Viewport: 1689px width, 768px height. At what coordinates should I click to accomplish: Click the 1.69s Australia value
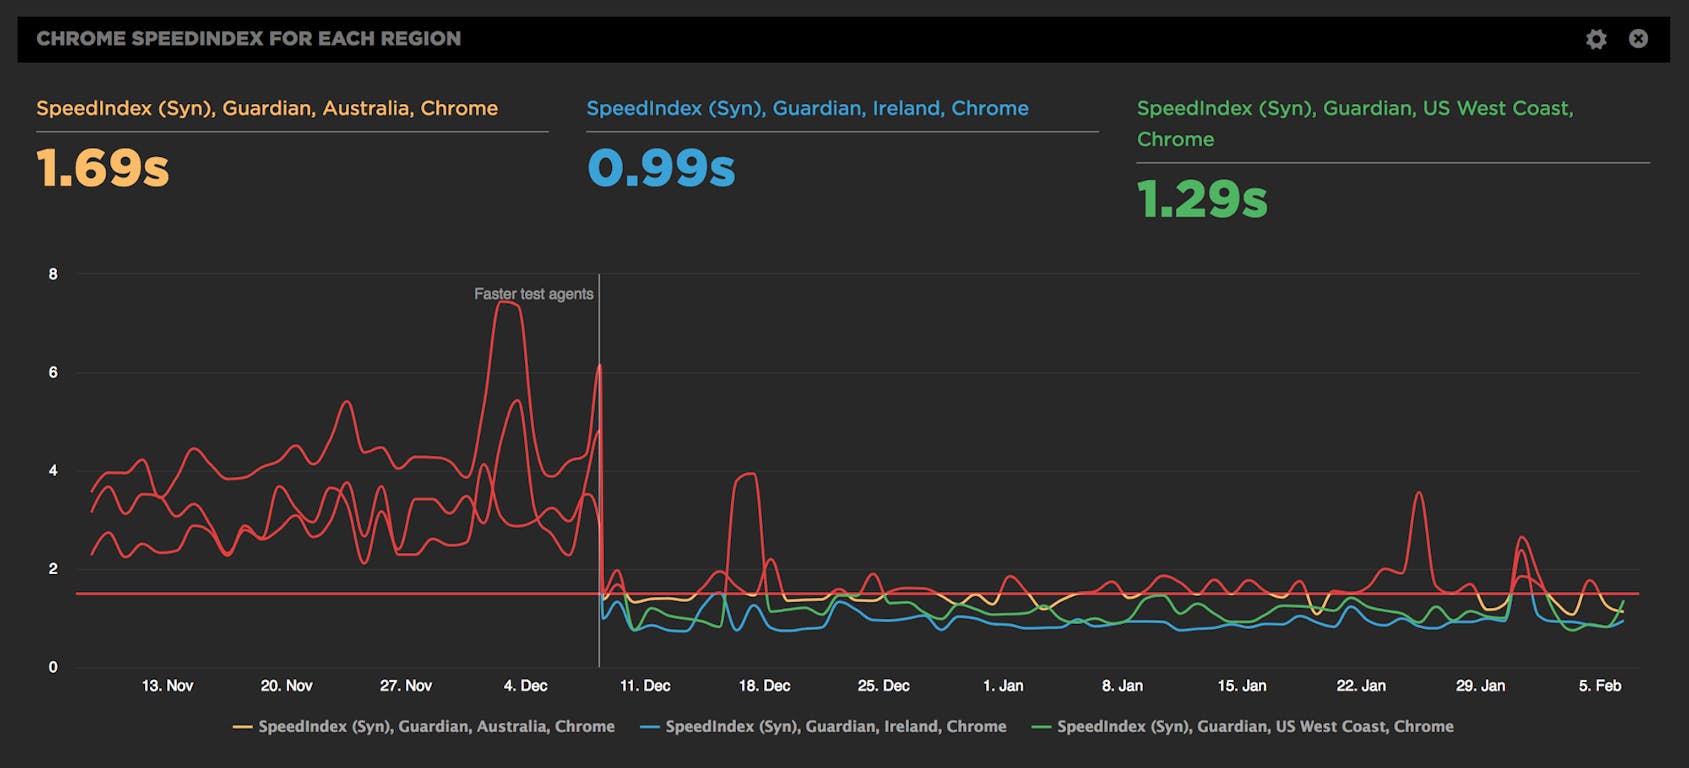coord(103,168)
